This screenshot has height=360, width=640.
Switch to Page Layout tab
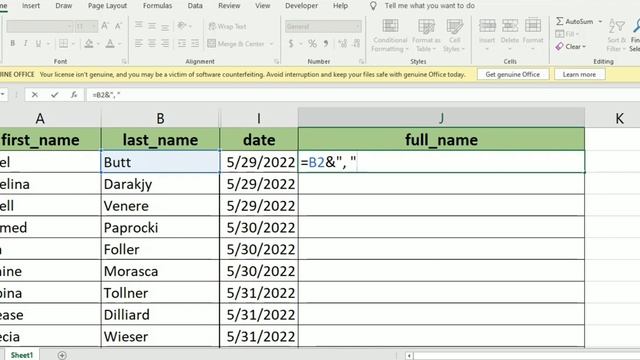[107, 6]
